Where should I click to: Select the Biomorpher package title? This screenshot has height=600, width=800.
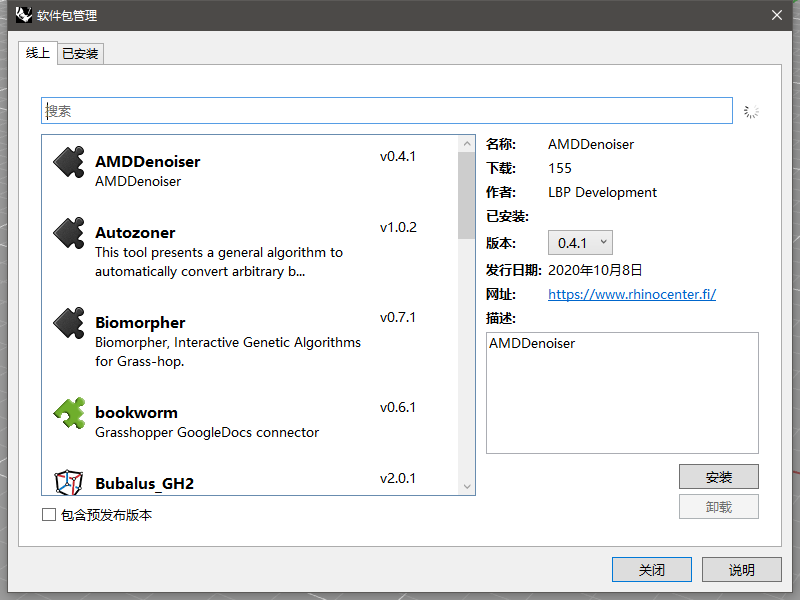[x=140, y=322]
